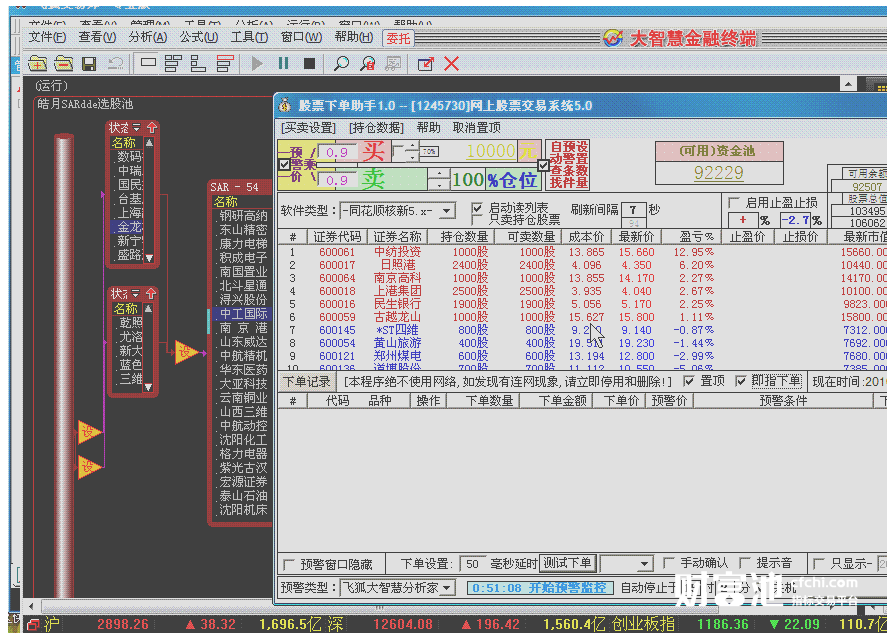
Task: Toggle checkbox beside the 元 amount field
Action: (543, 165)
